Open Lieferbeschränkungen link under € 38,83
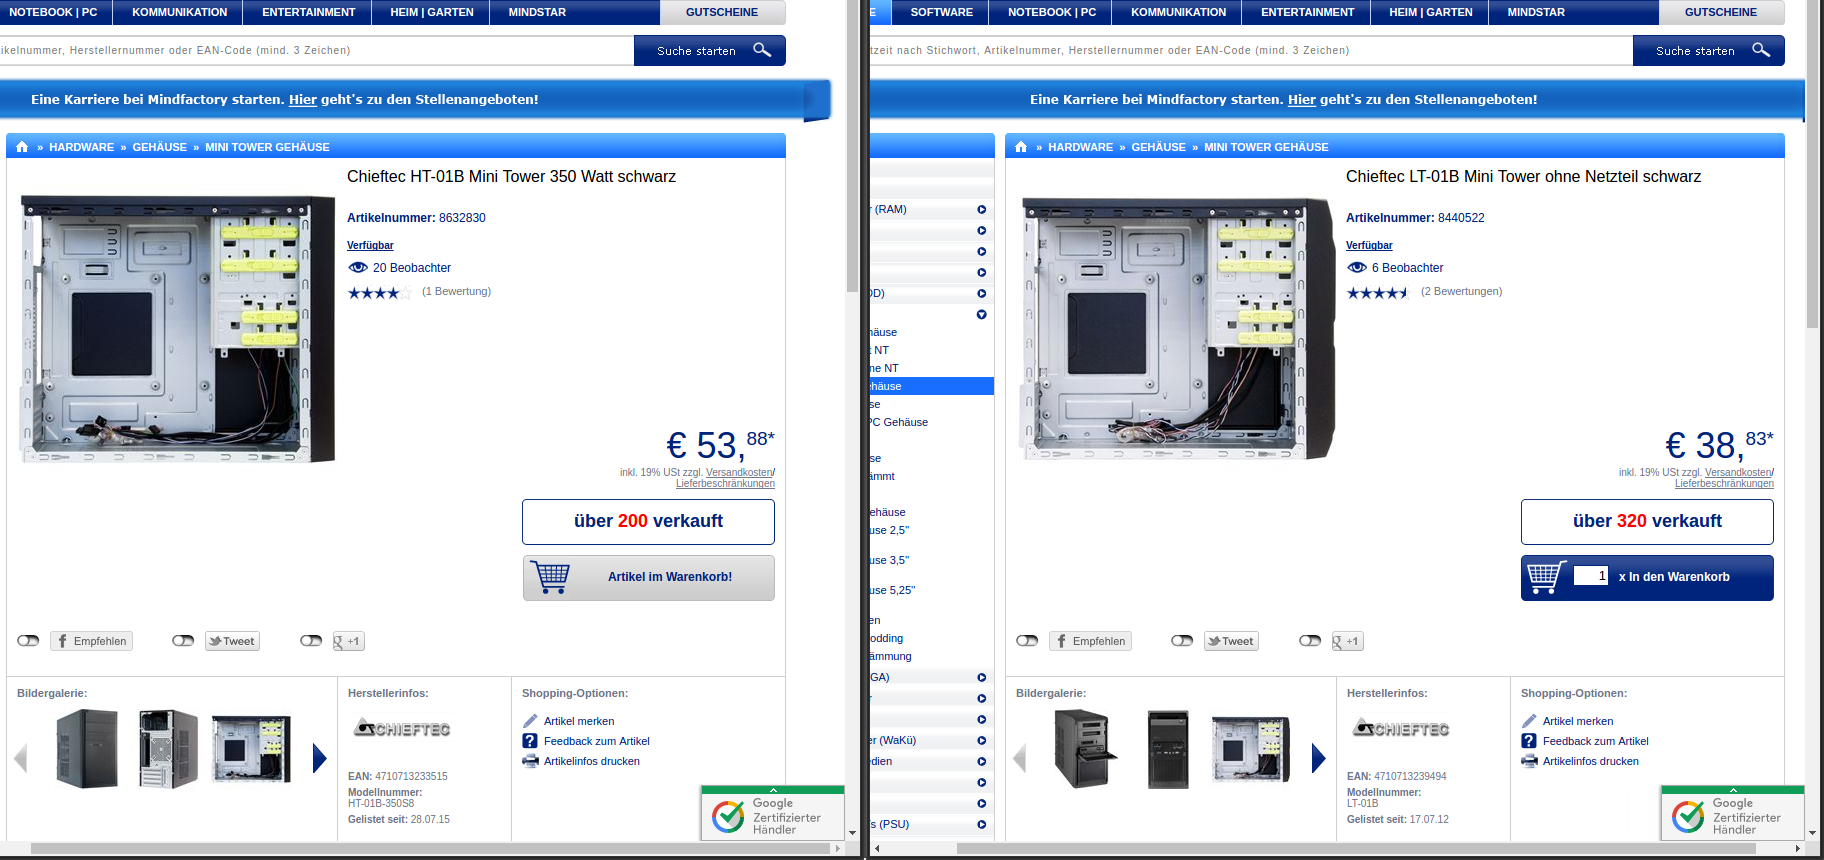 1724,484
